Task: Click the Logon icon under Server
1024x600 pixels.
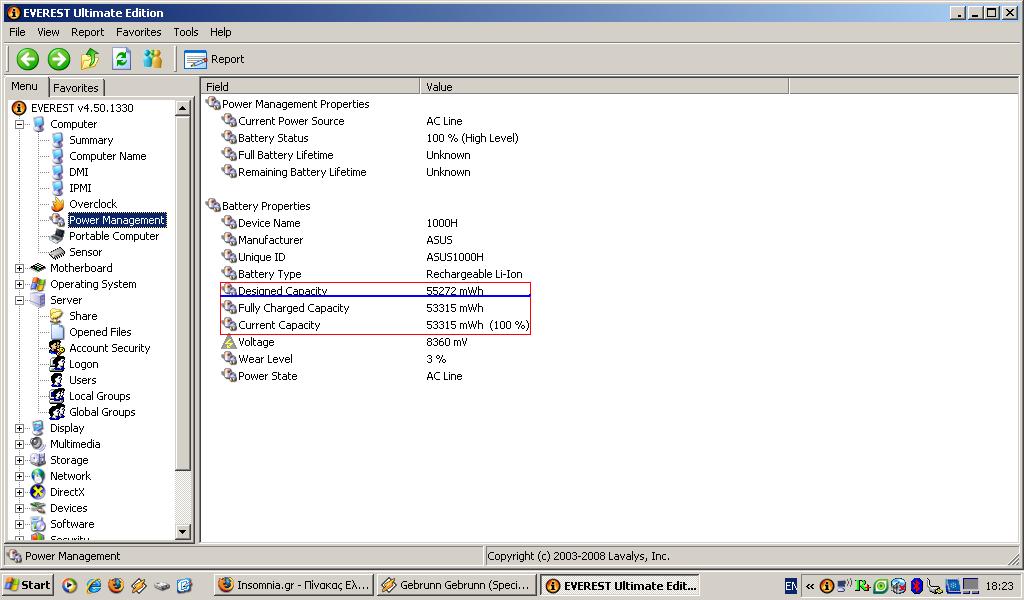Action: [x=57, y=364]
